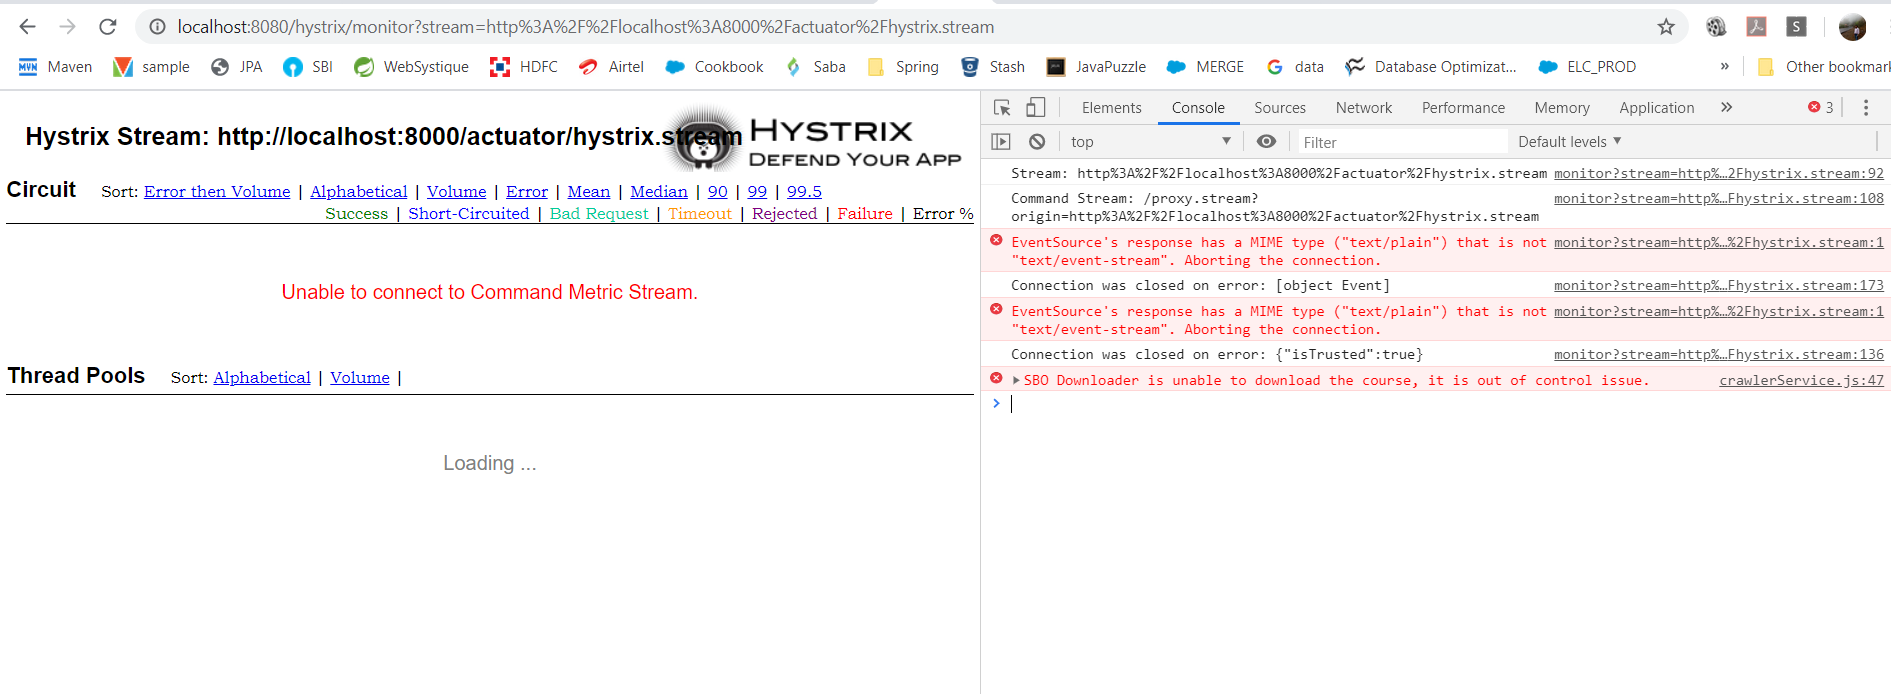Open hystrix.stream:92 source link
This screenshot has height=694, width=1891.
click(1719, 173)
